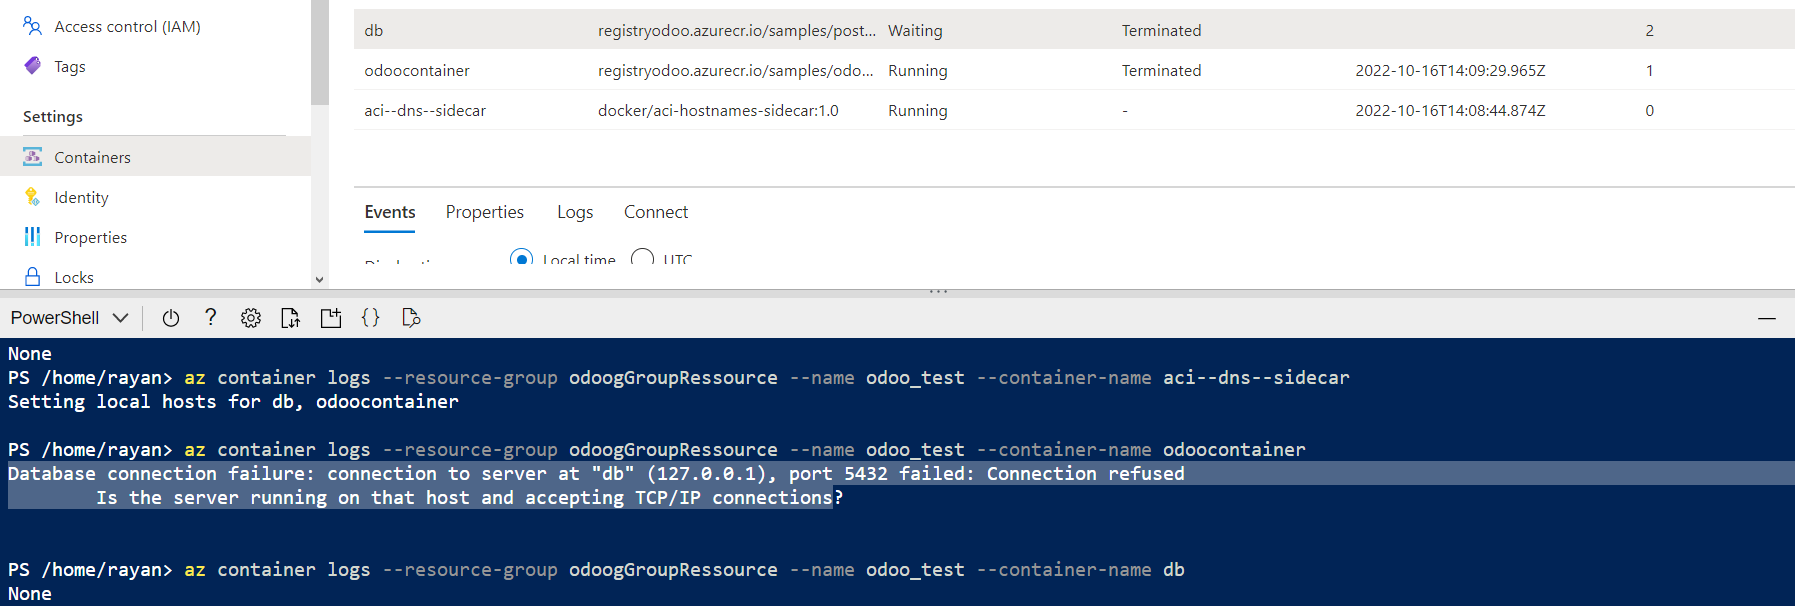The width and height of the screenshot is (1795, 606).
Task: Restart Cloud Shell with the power icon
Action: (x=171, y=318)
